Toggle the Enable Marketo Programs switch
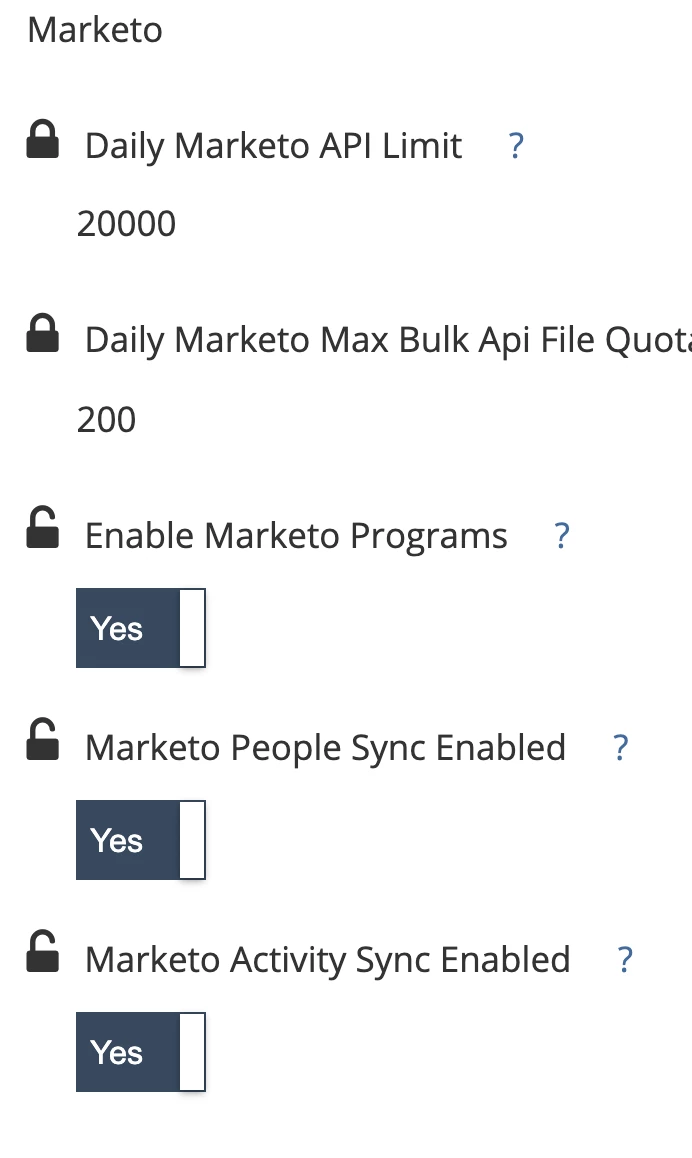Screen dimensions: 692x1158 tap(140, 628)
